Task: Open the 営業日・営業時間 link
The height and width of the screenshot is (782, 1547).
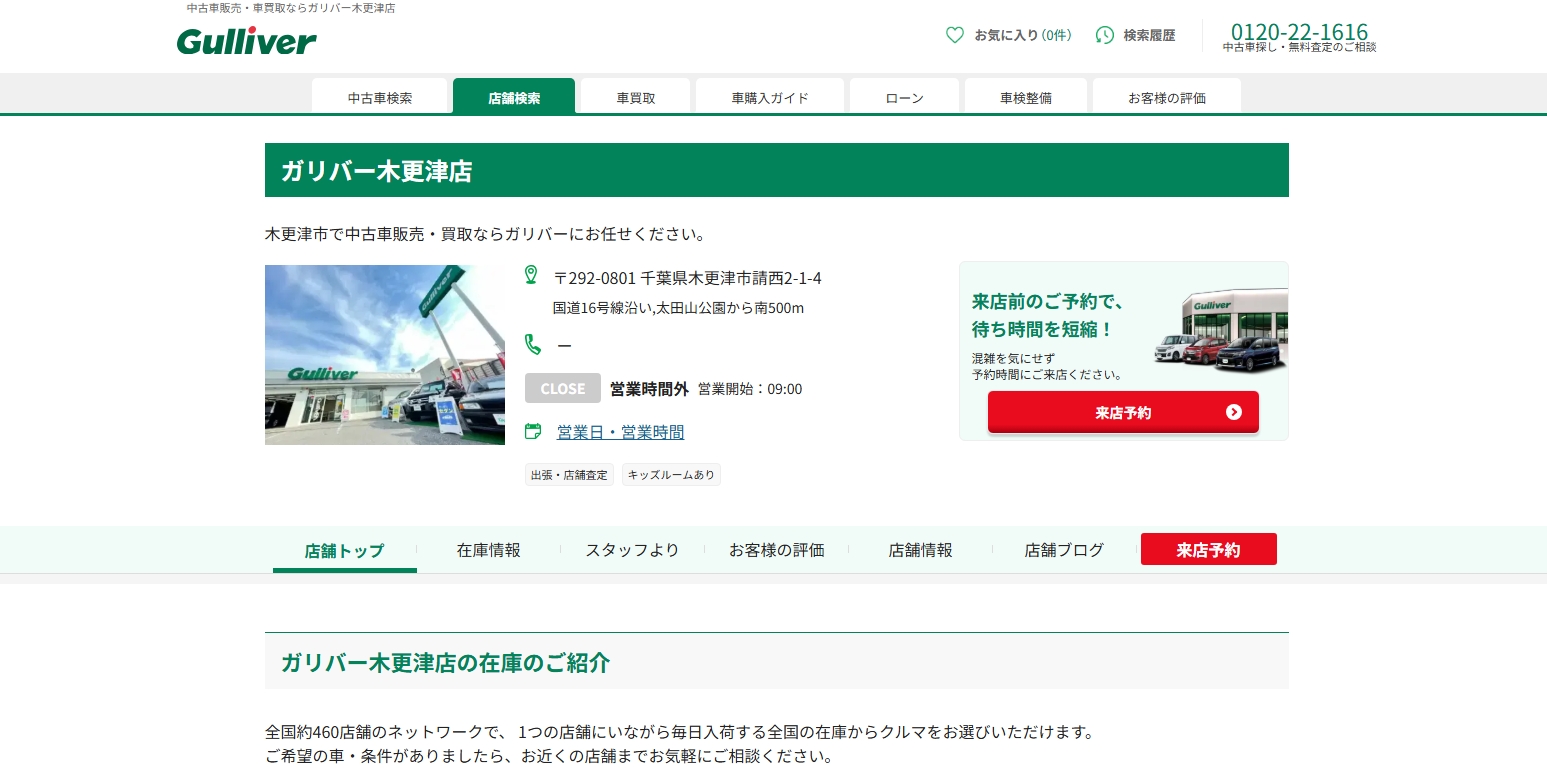Action: coord(620,432)
